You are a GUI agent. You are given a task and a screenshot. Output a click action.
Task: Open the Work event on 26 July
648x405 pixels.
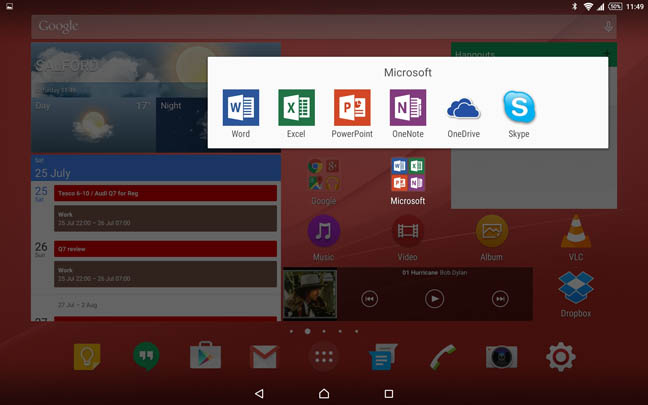click(x=165, y=274)
